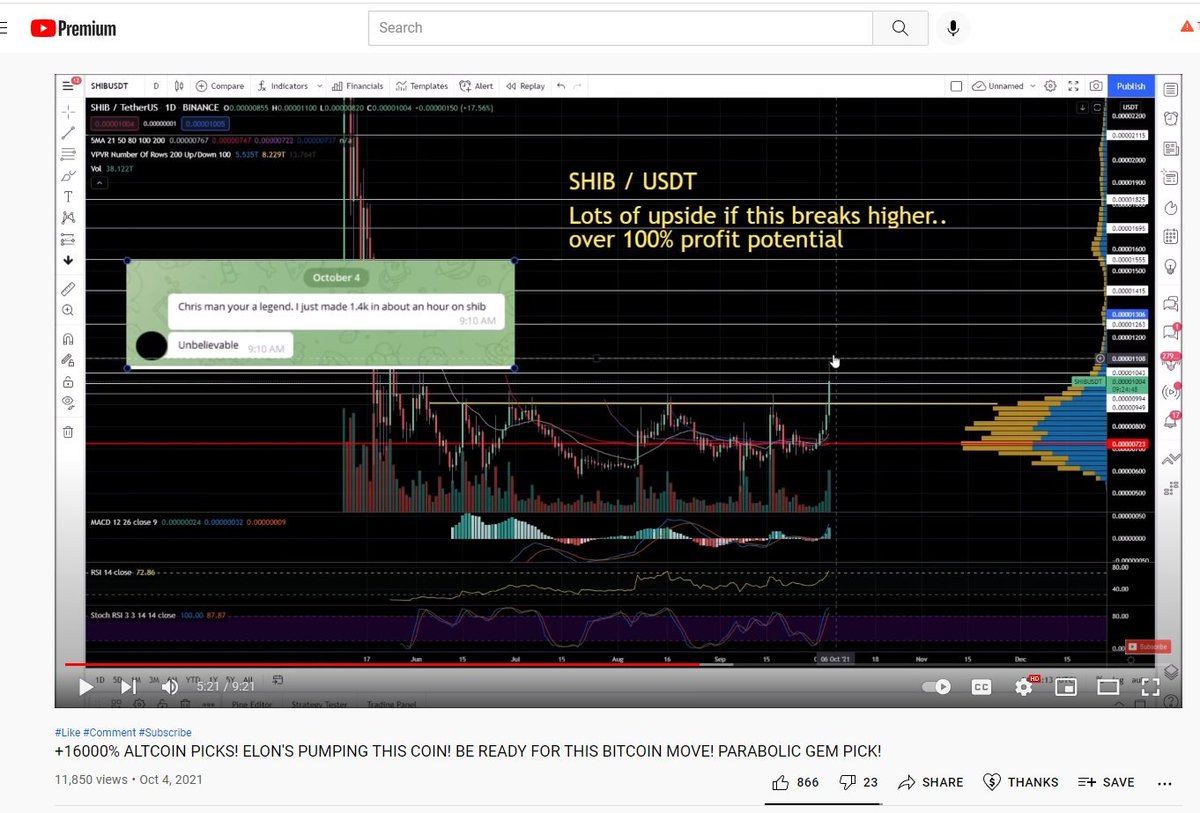1200x813 pixels.
Task: Open YouTube Premium home logo
Action: point(73,29)
